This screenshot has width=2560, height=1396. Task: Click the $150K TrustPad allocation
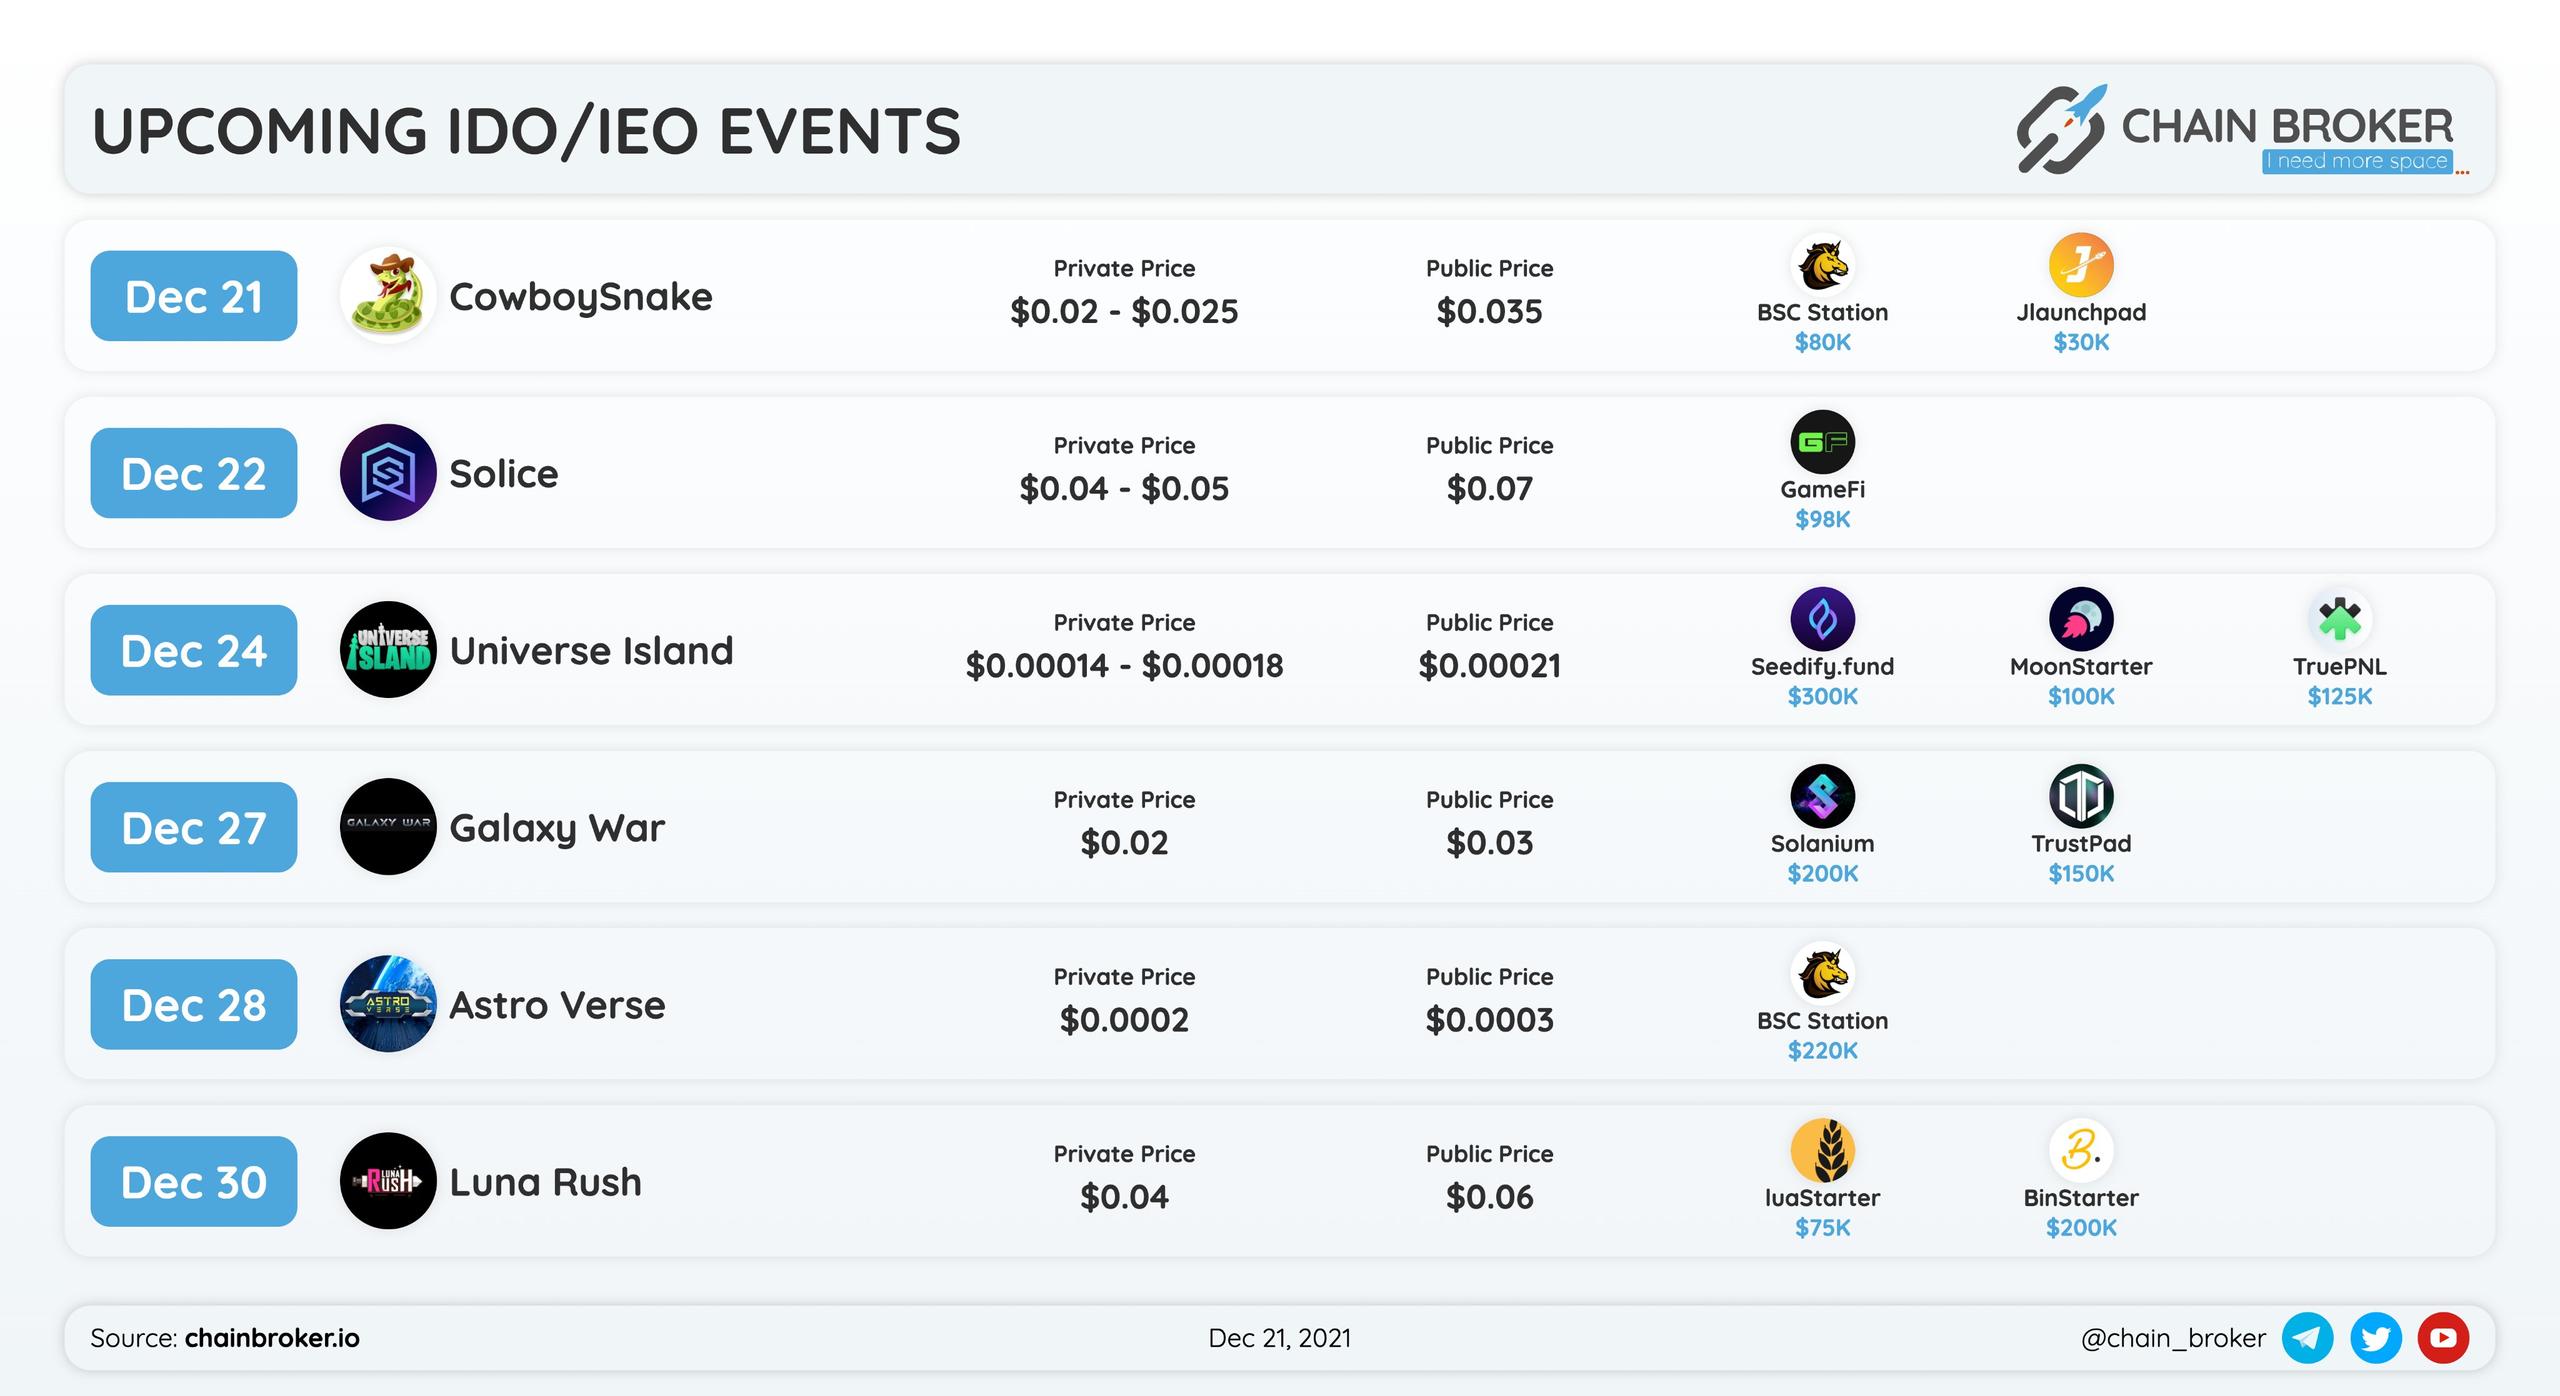point(2081,873)
